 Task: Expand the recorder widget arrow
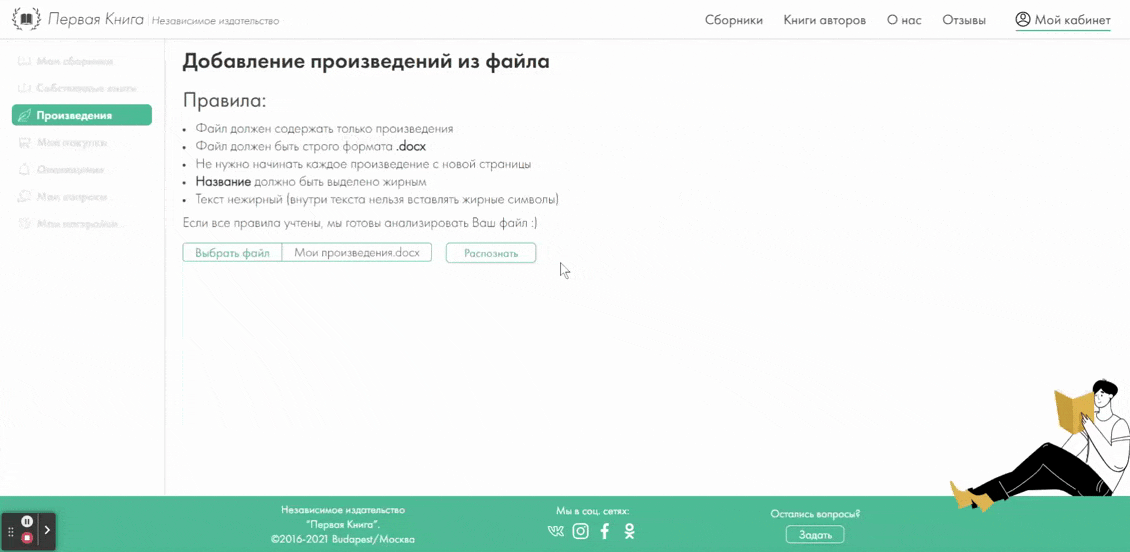47,530
